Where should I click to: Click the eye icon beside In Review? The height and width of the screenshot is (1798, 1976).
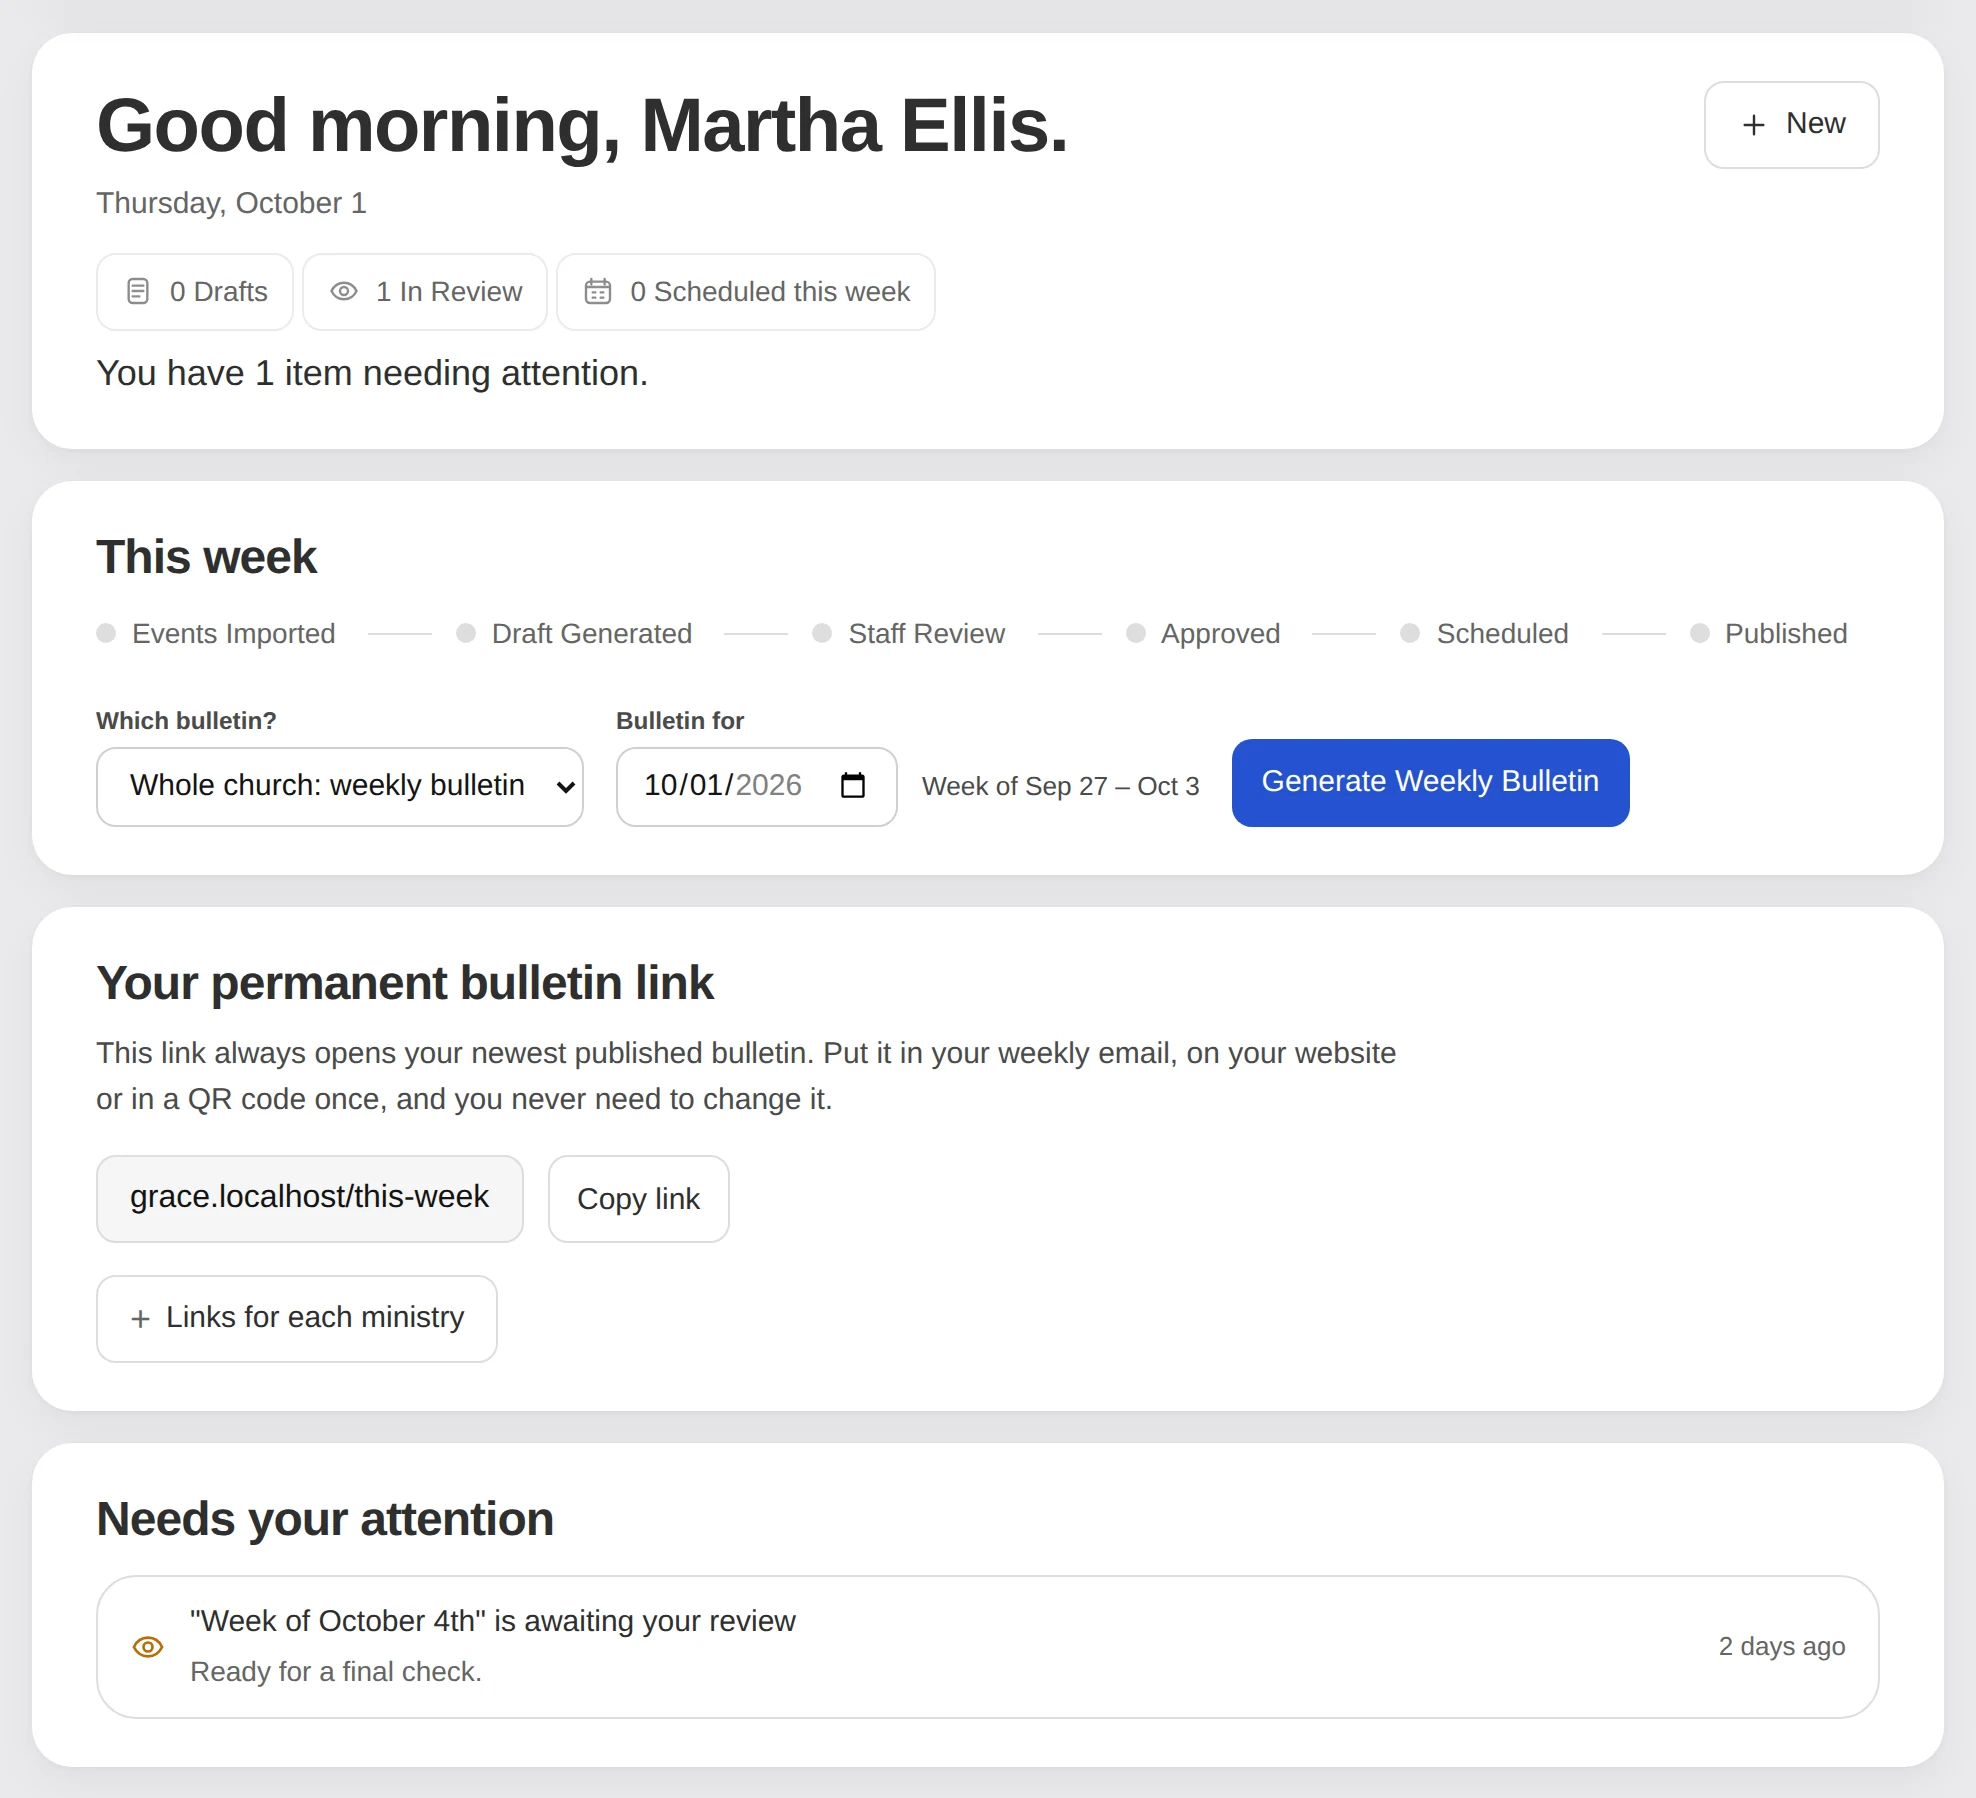point(344,292)
